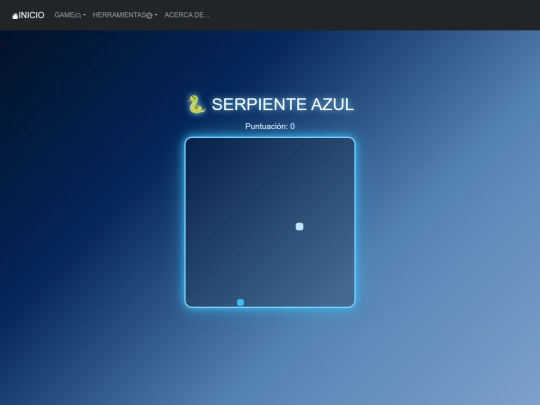Expand the HERRAMIENTAS dropdown menu
This screenshot has width=540, height=405.
pyautogui.click(x=125, y=15)
